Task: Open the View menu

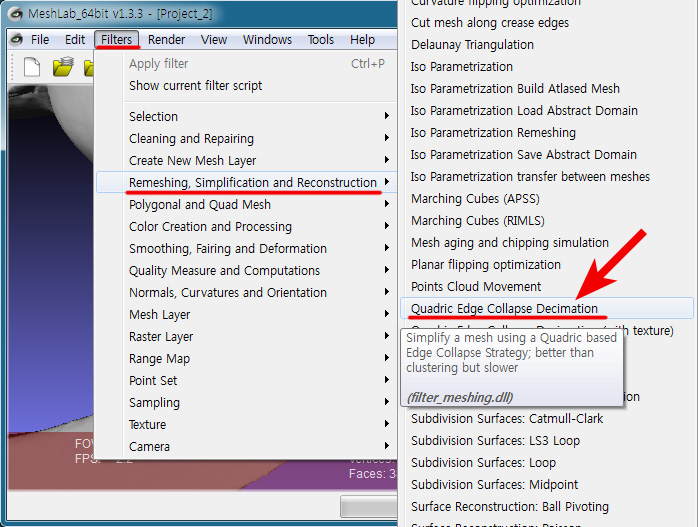Action: click(214, 40)
